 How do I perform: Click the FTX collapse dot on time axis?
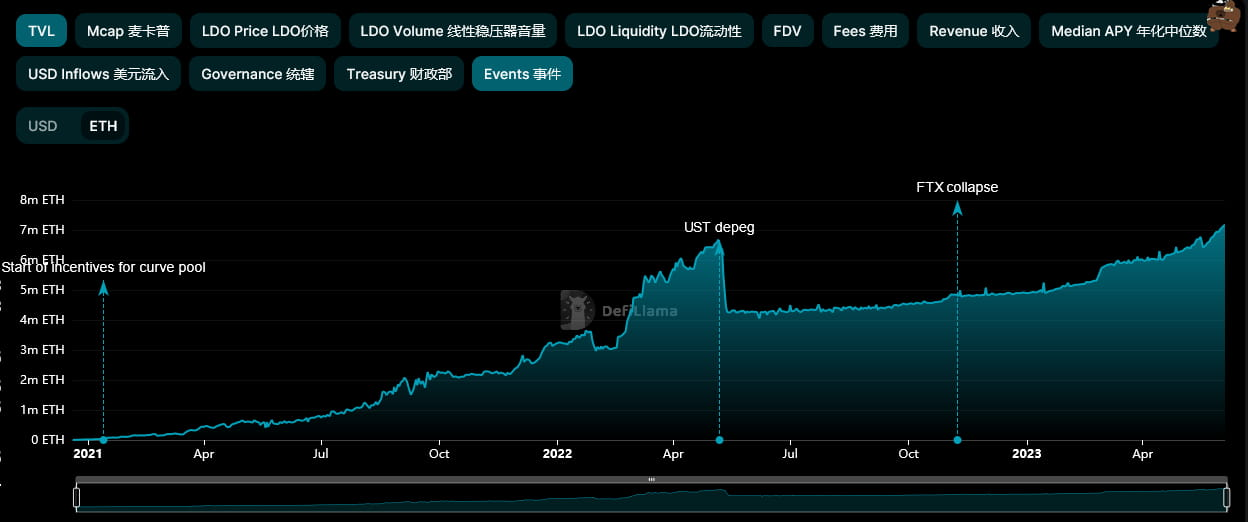coord(957,440)
